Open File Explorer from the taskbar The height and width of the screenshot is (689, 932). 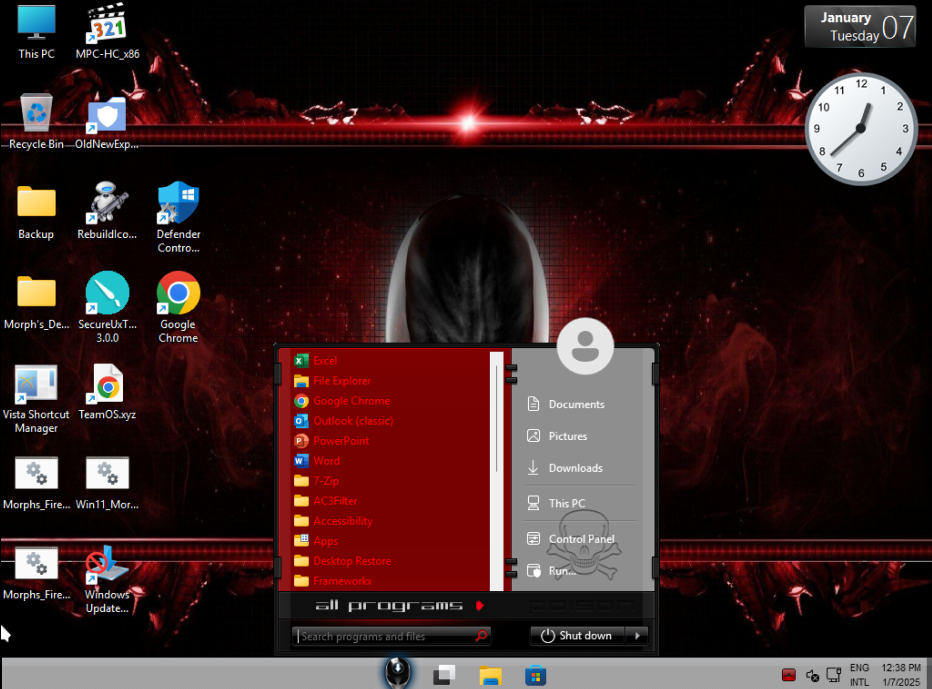[x=490, y=675]
